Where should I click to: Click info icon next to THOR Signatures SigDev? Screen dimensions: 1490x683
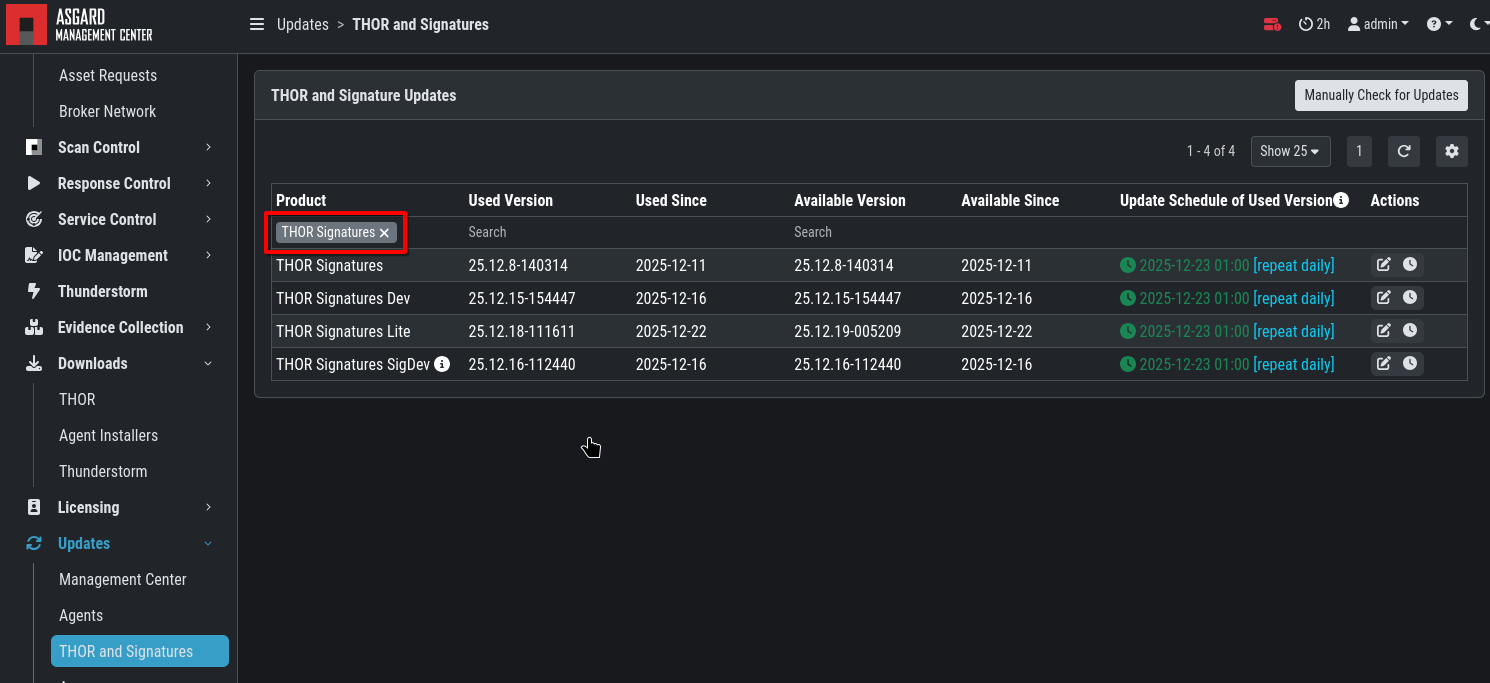442,364
